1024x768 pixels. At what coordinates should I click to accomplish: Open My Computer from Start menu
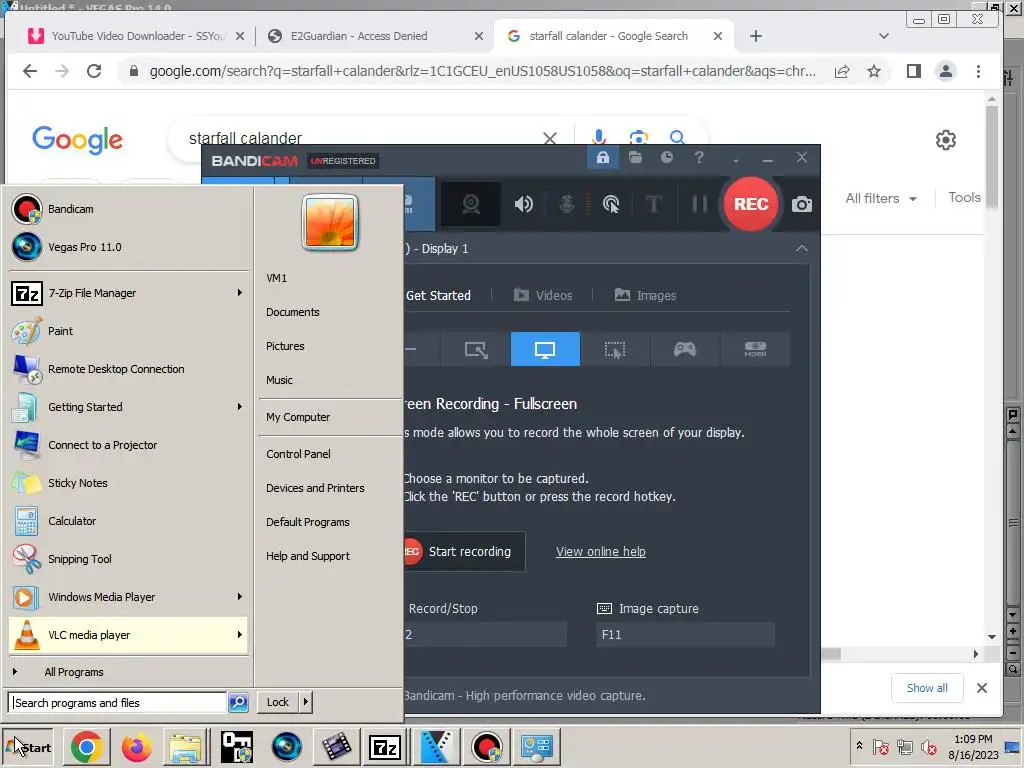(298, 417)
